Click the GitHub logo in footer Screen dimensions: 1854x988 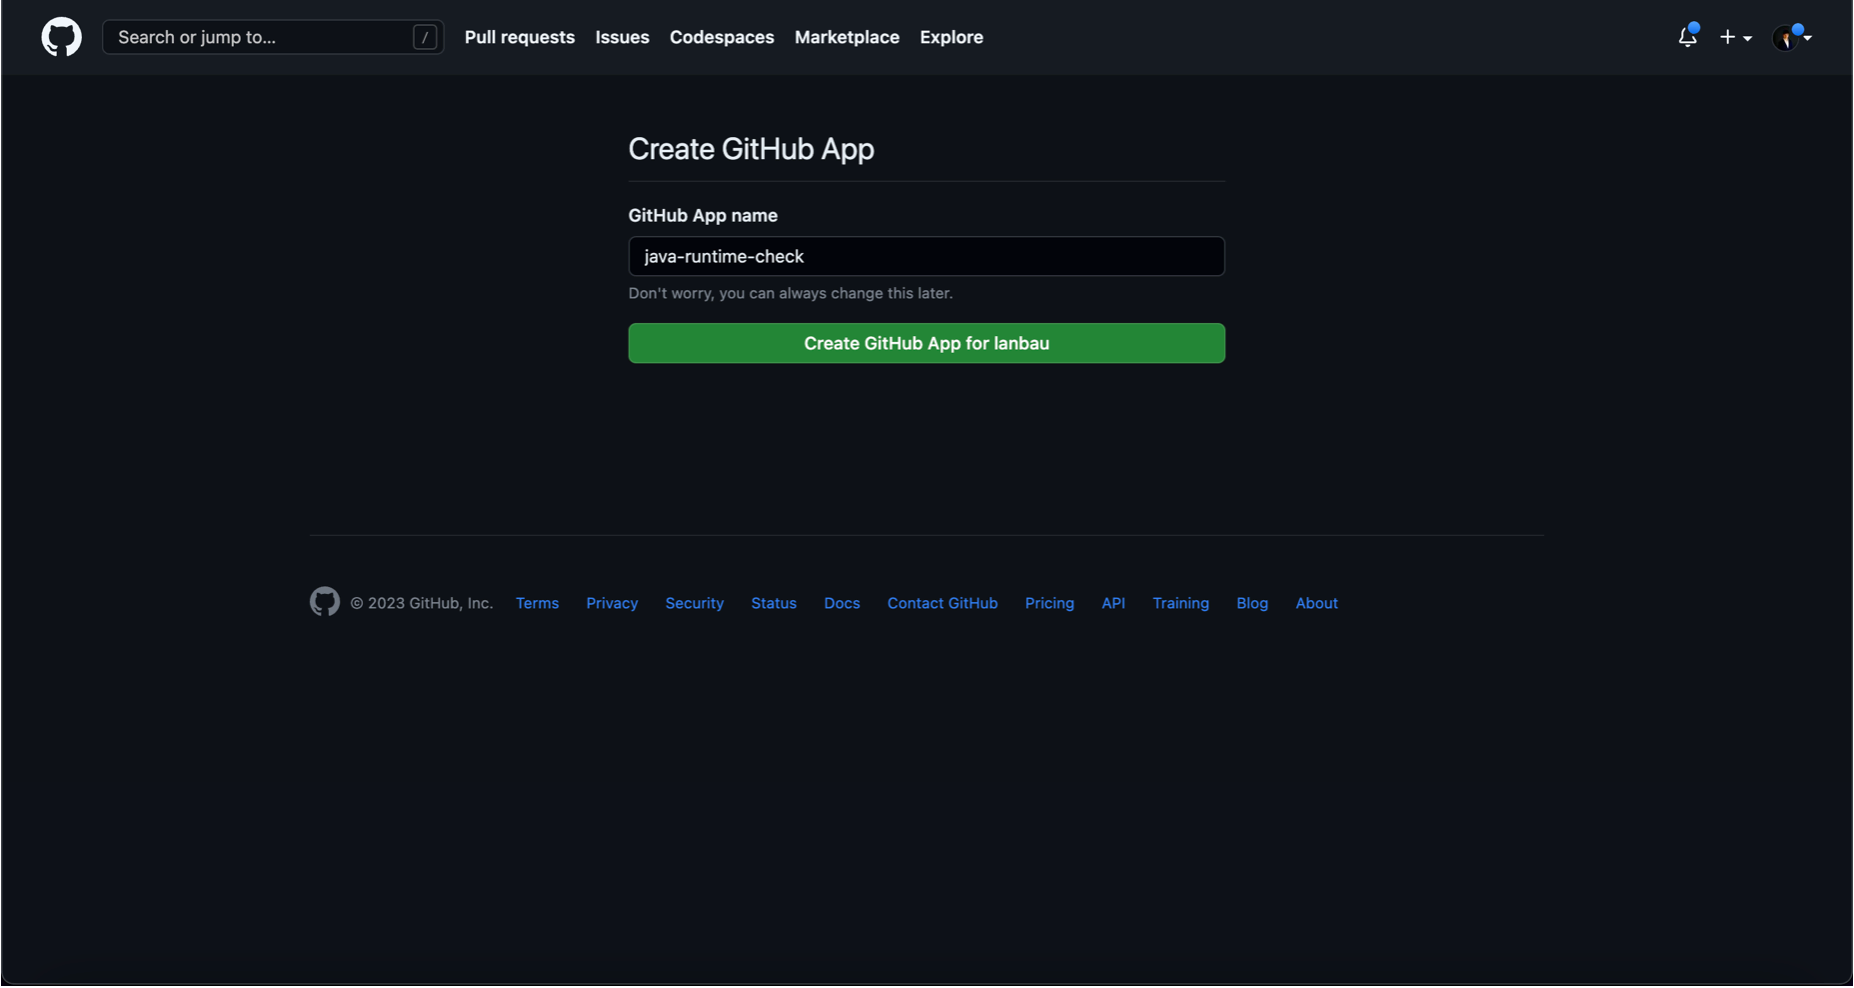pyautogui.click(x=325, y=602)
